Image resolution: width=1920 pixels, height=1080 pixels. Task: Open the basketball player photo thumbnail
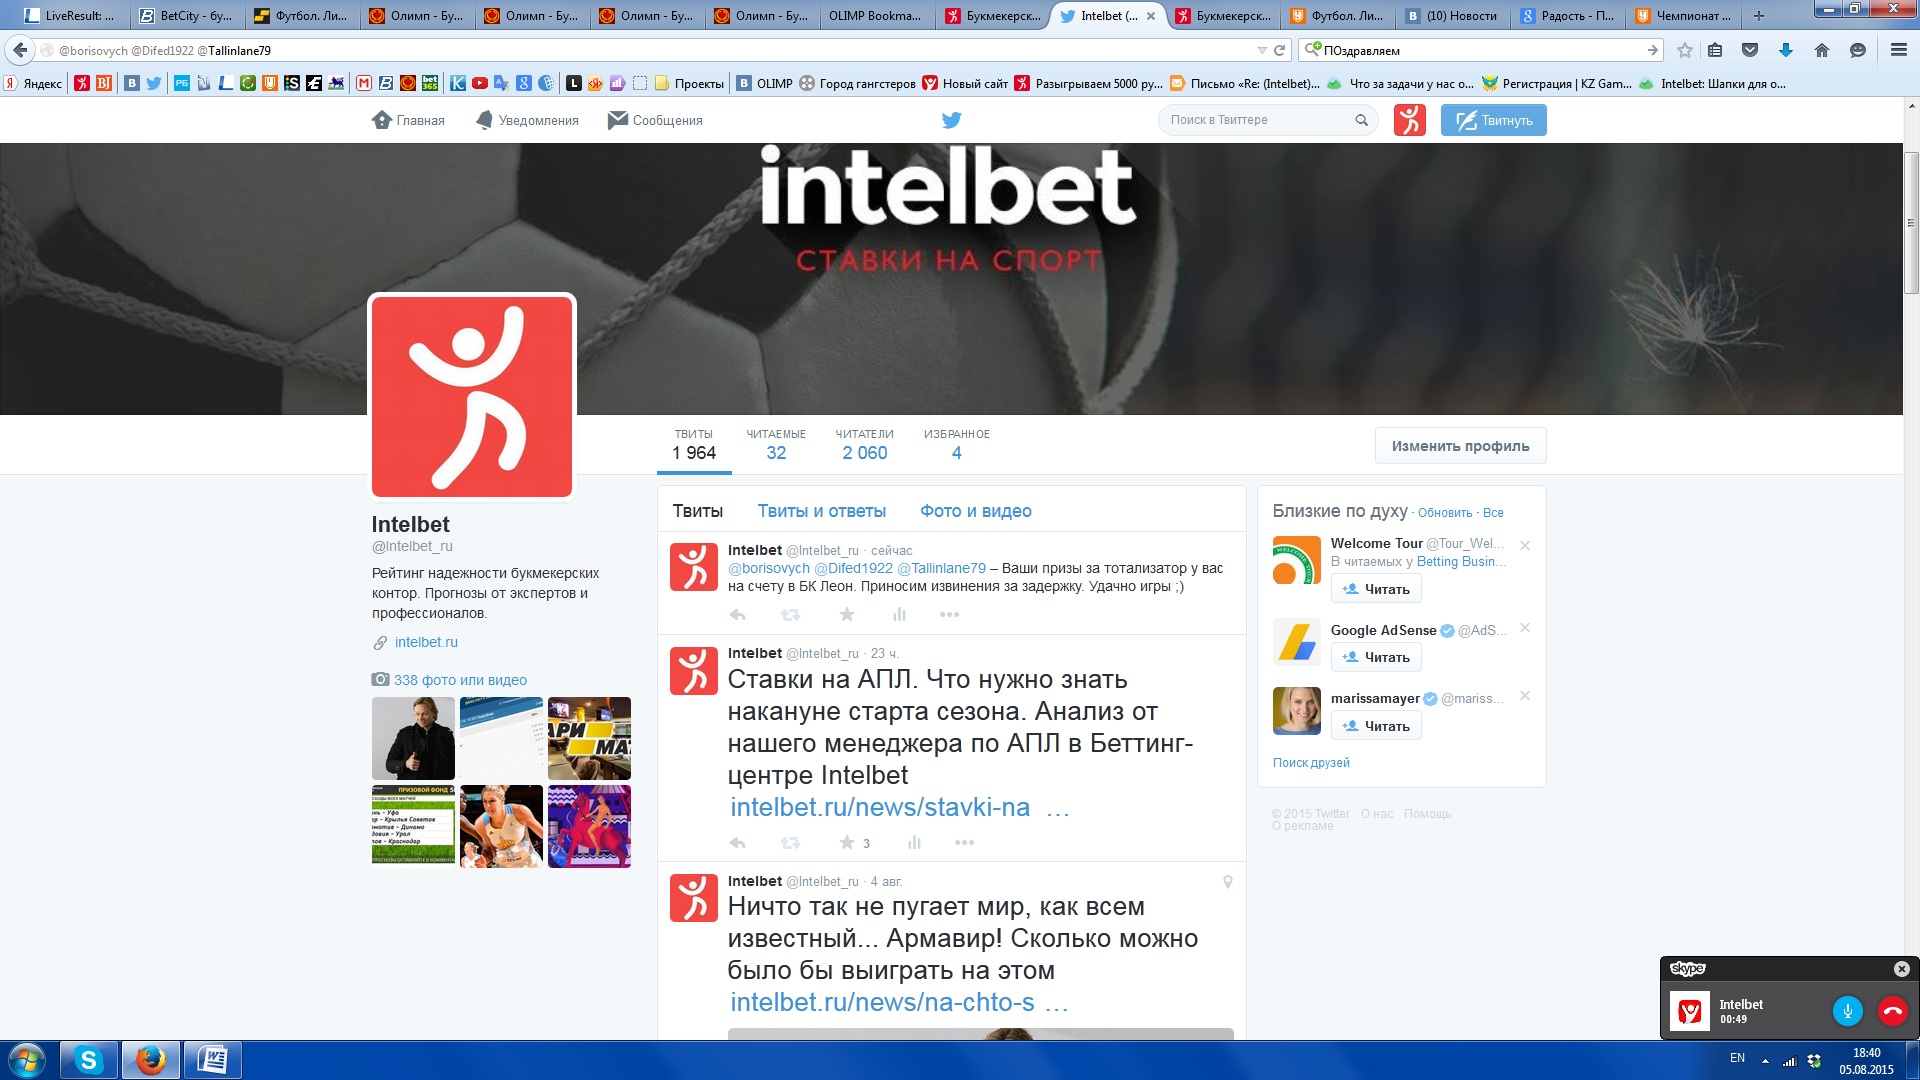pos(501,826)
